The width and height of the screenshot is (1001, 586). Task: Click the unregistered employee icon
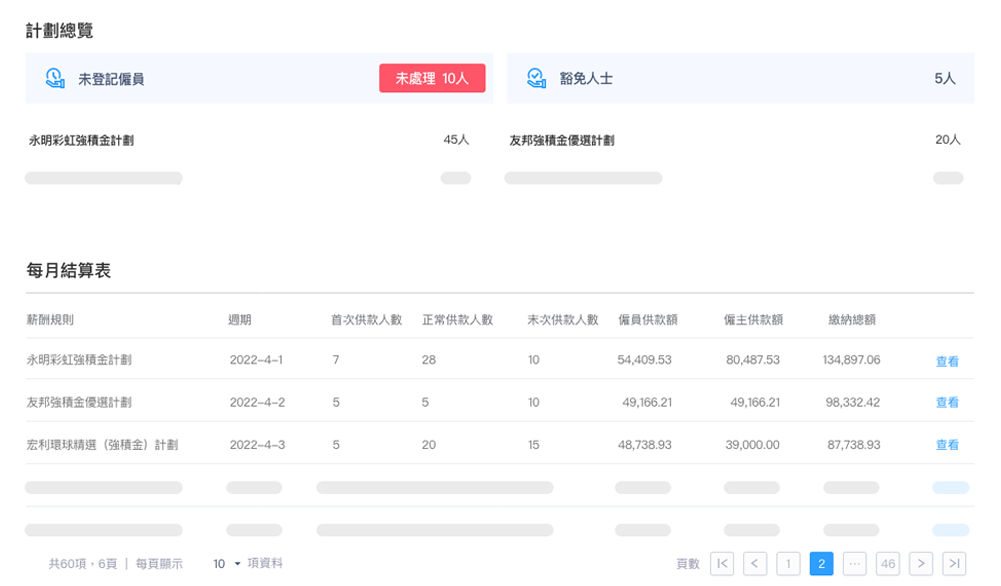[55, 78]
